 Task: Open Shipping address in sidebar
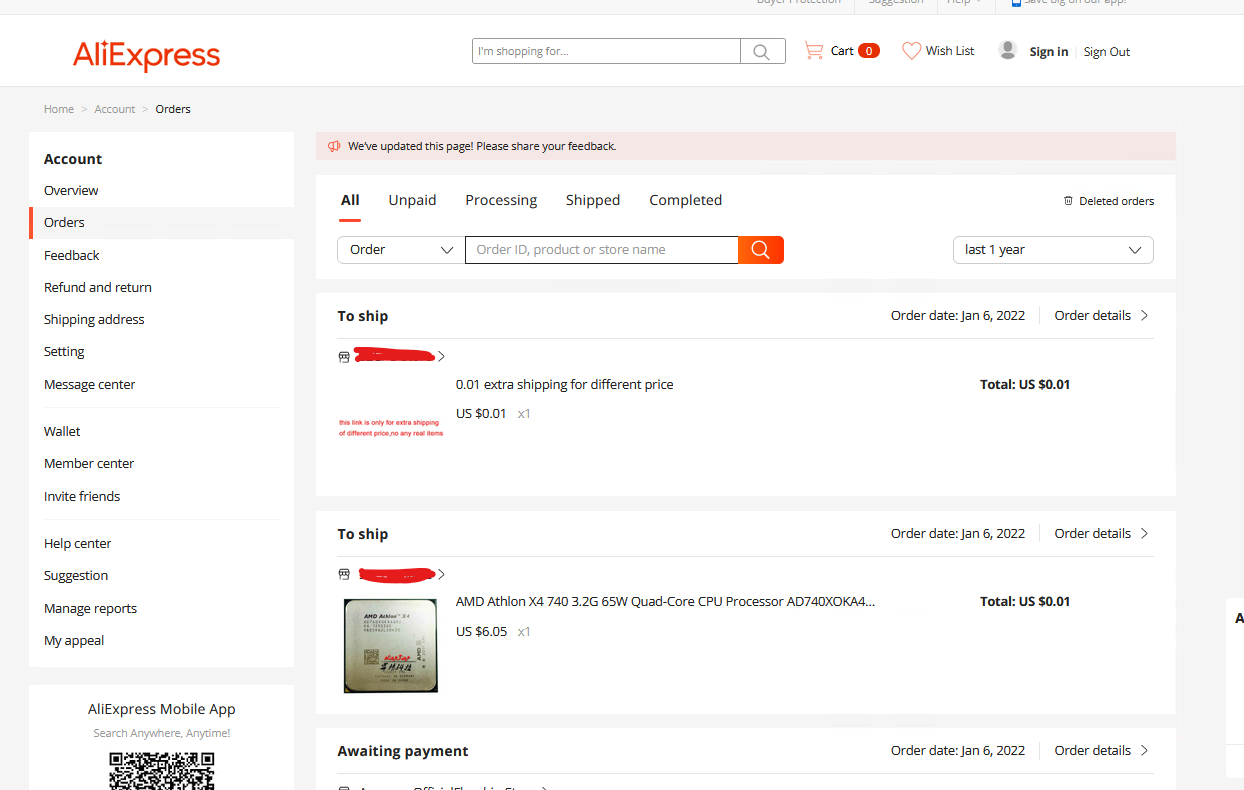94,319
